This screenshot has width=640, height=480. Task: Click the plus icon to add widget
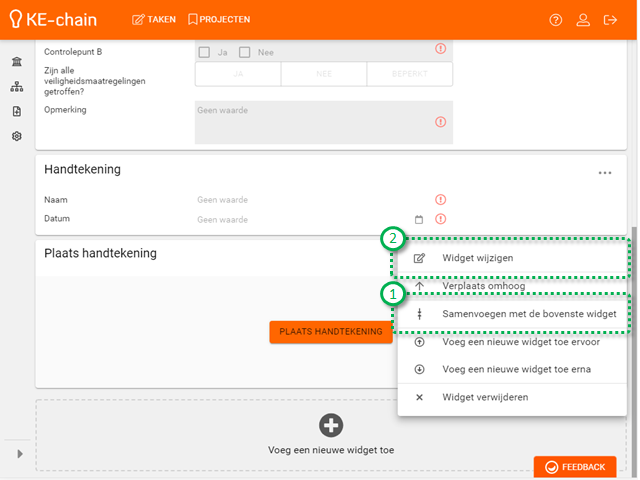click(331, 425)
